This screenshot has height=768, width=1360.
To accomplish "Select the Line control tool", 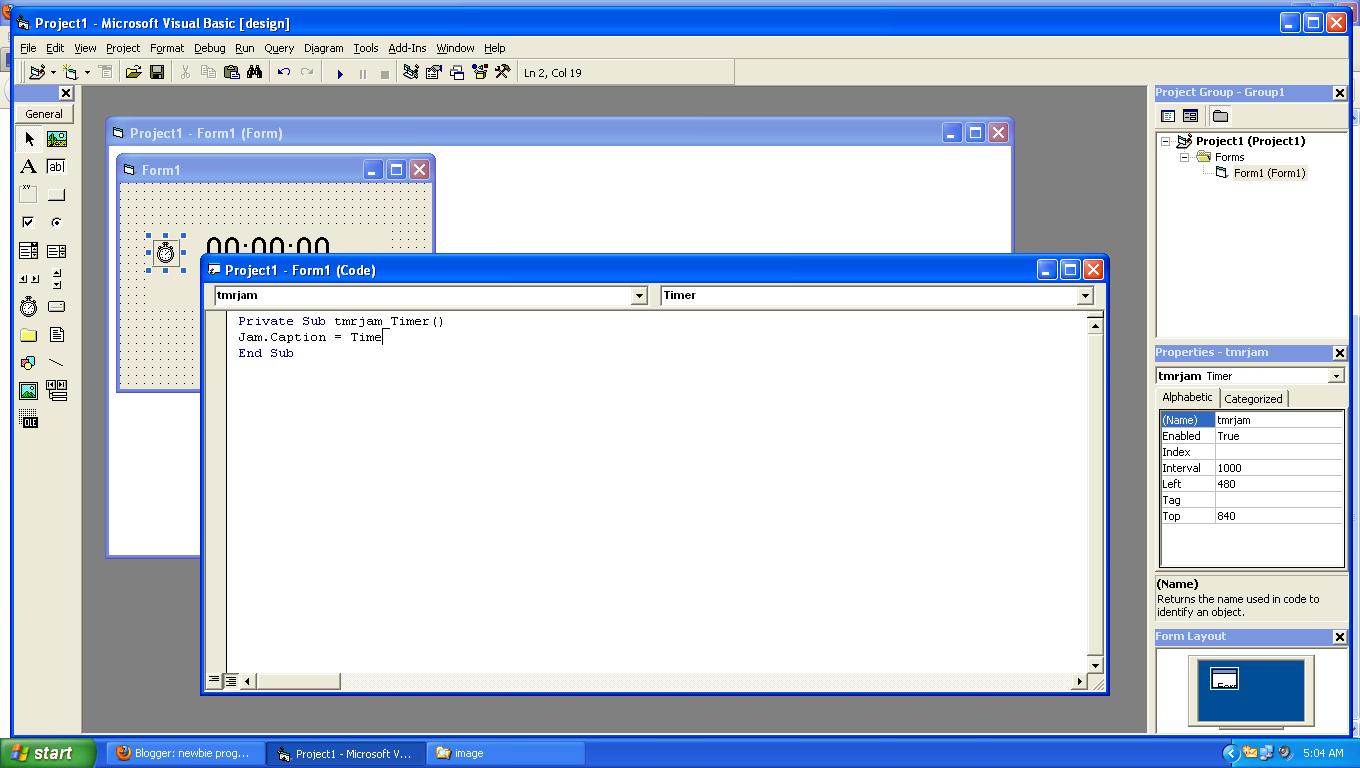I will [57, 363].
